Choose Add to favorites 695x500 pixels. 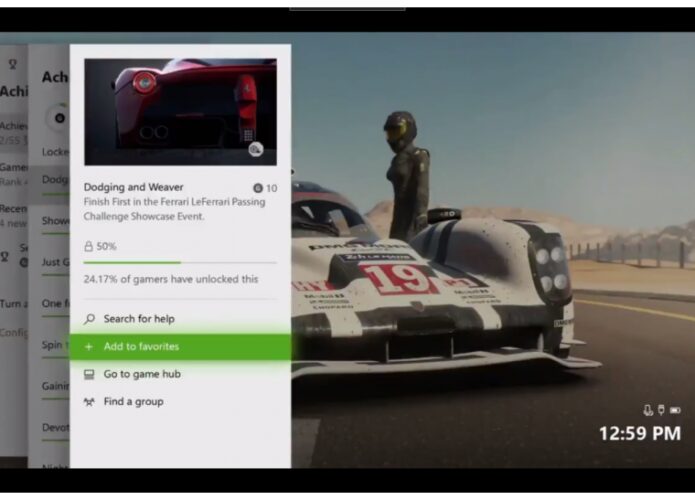180,347
